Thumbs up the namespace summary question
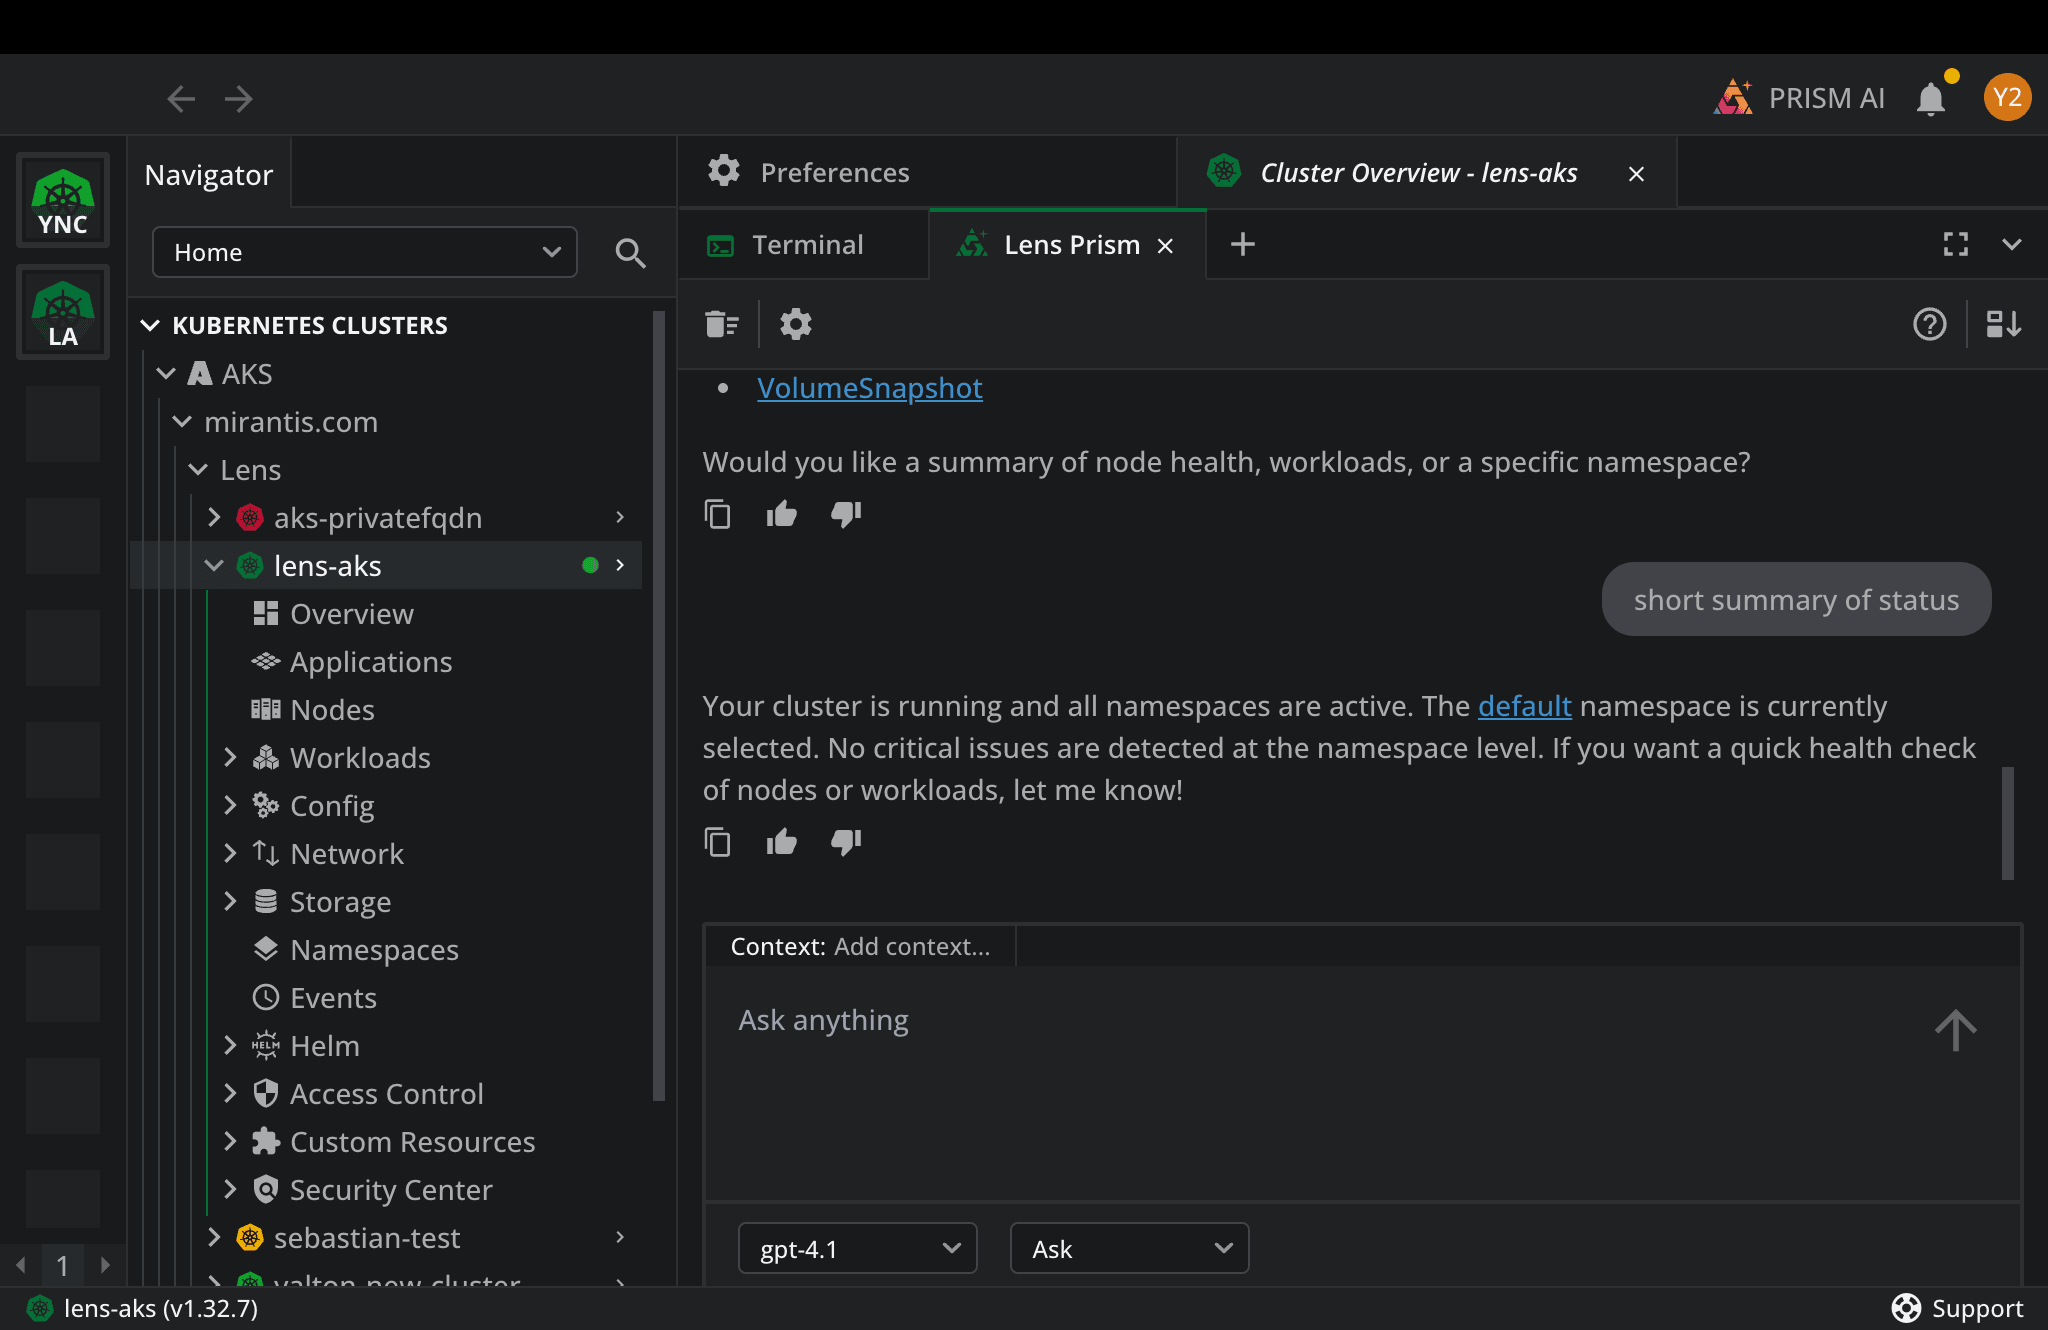This screenshot has height=1330, width=2048. tap(781, 514)
